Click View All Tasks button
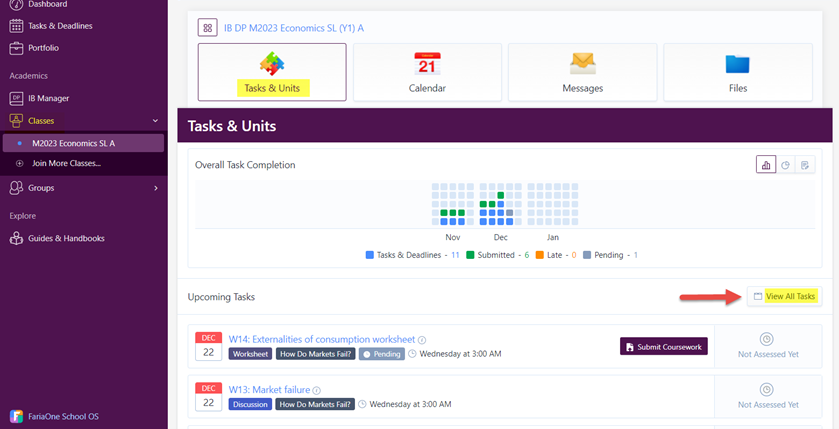The width and height of the screenshot is (839, 429). (784, 296)
